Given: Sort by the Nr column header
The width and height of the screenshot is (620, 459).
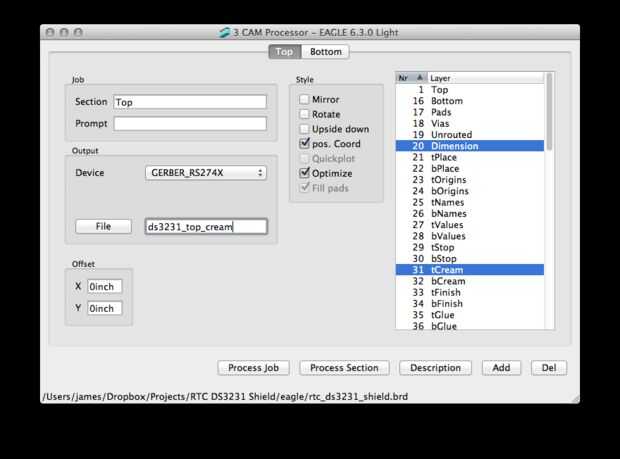Looking at the screenshot, I should (x=411, y=78).
